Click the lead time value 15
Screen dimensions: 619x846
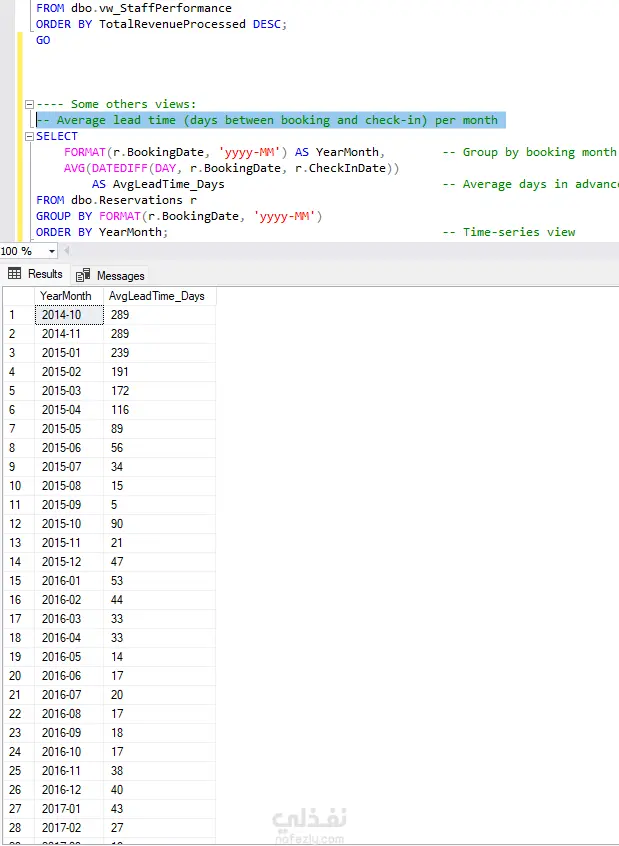[x=159, y=486]
